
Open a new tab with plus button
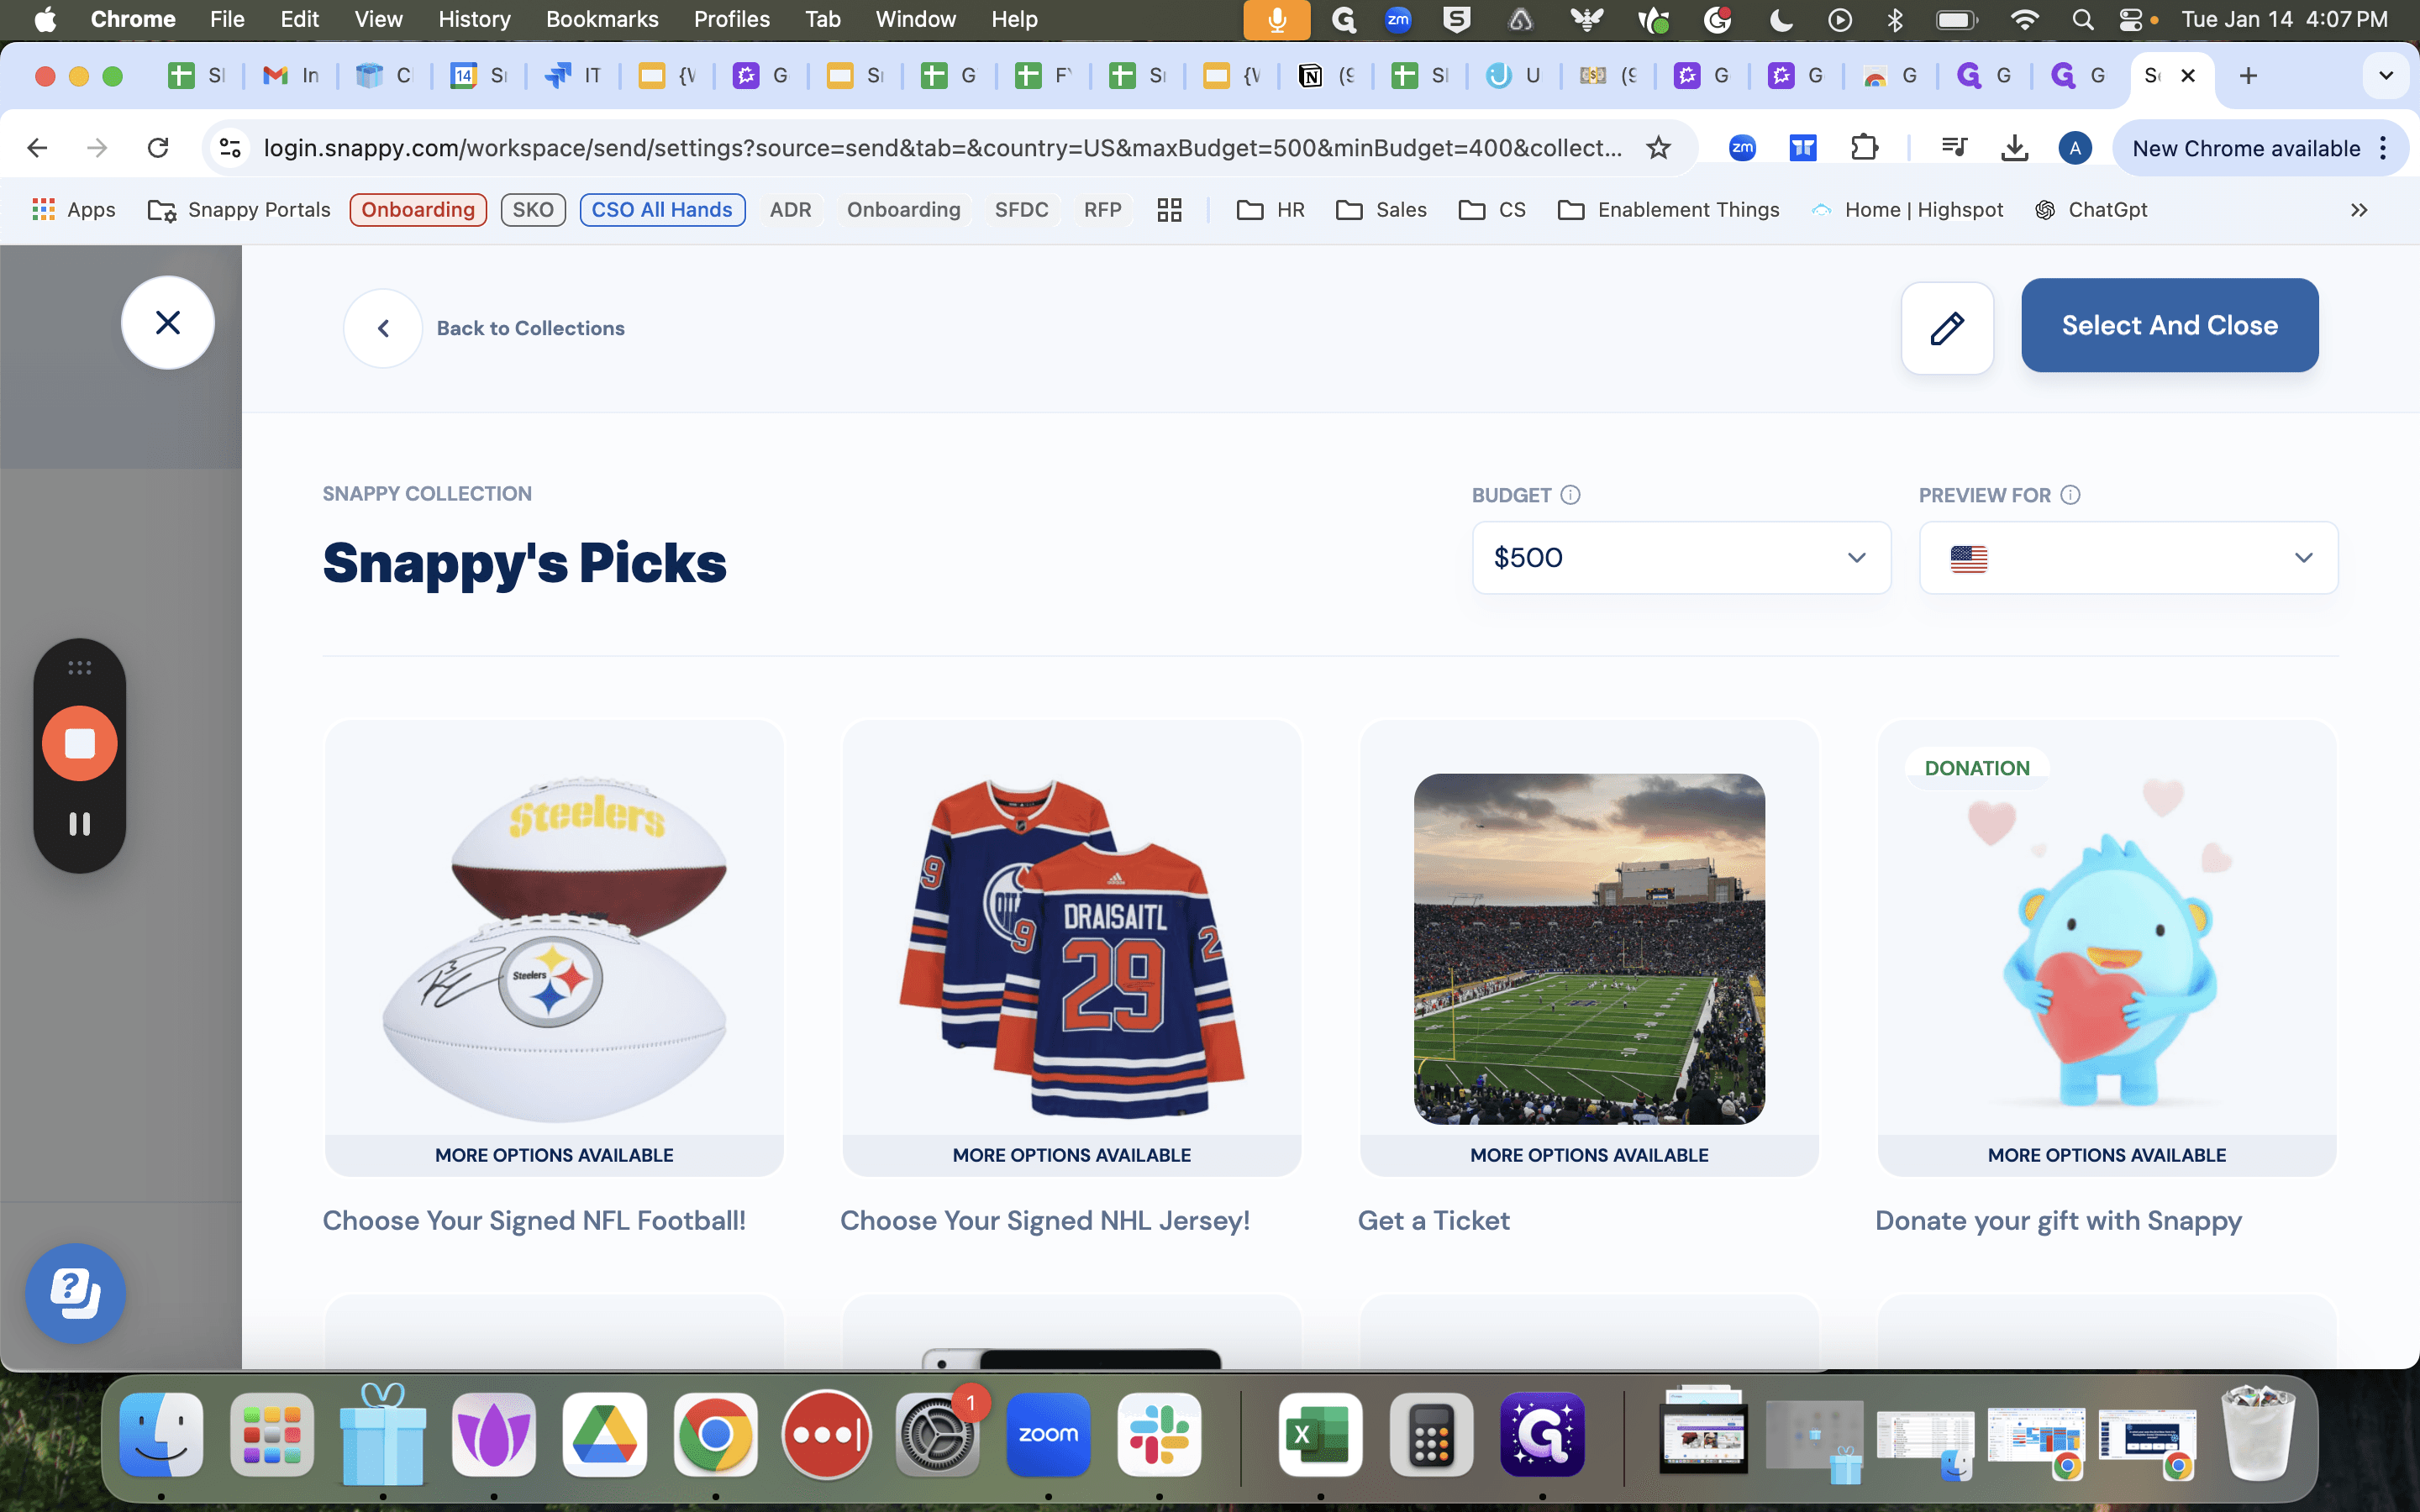[x=2248, y=76]
